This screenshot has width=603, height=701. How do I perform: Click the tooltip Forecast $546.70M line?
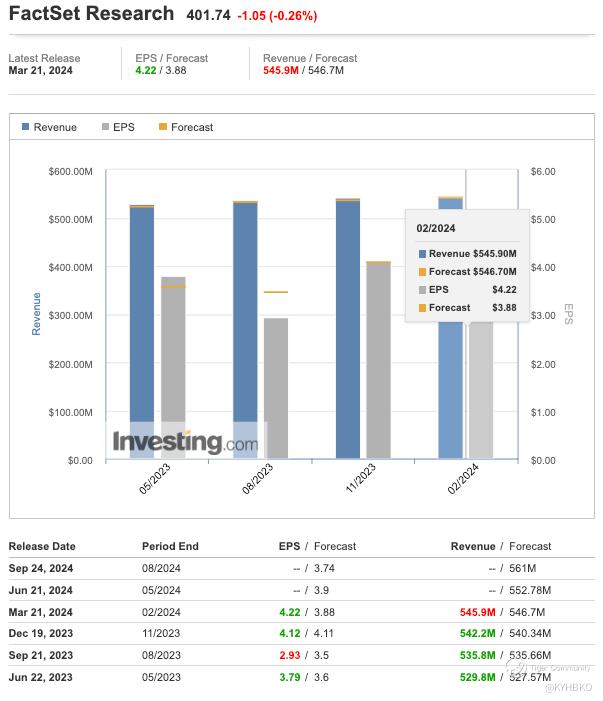pyautogui.click(x=468, y=271)
